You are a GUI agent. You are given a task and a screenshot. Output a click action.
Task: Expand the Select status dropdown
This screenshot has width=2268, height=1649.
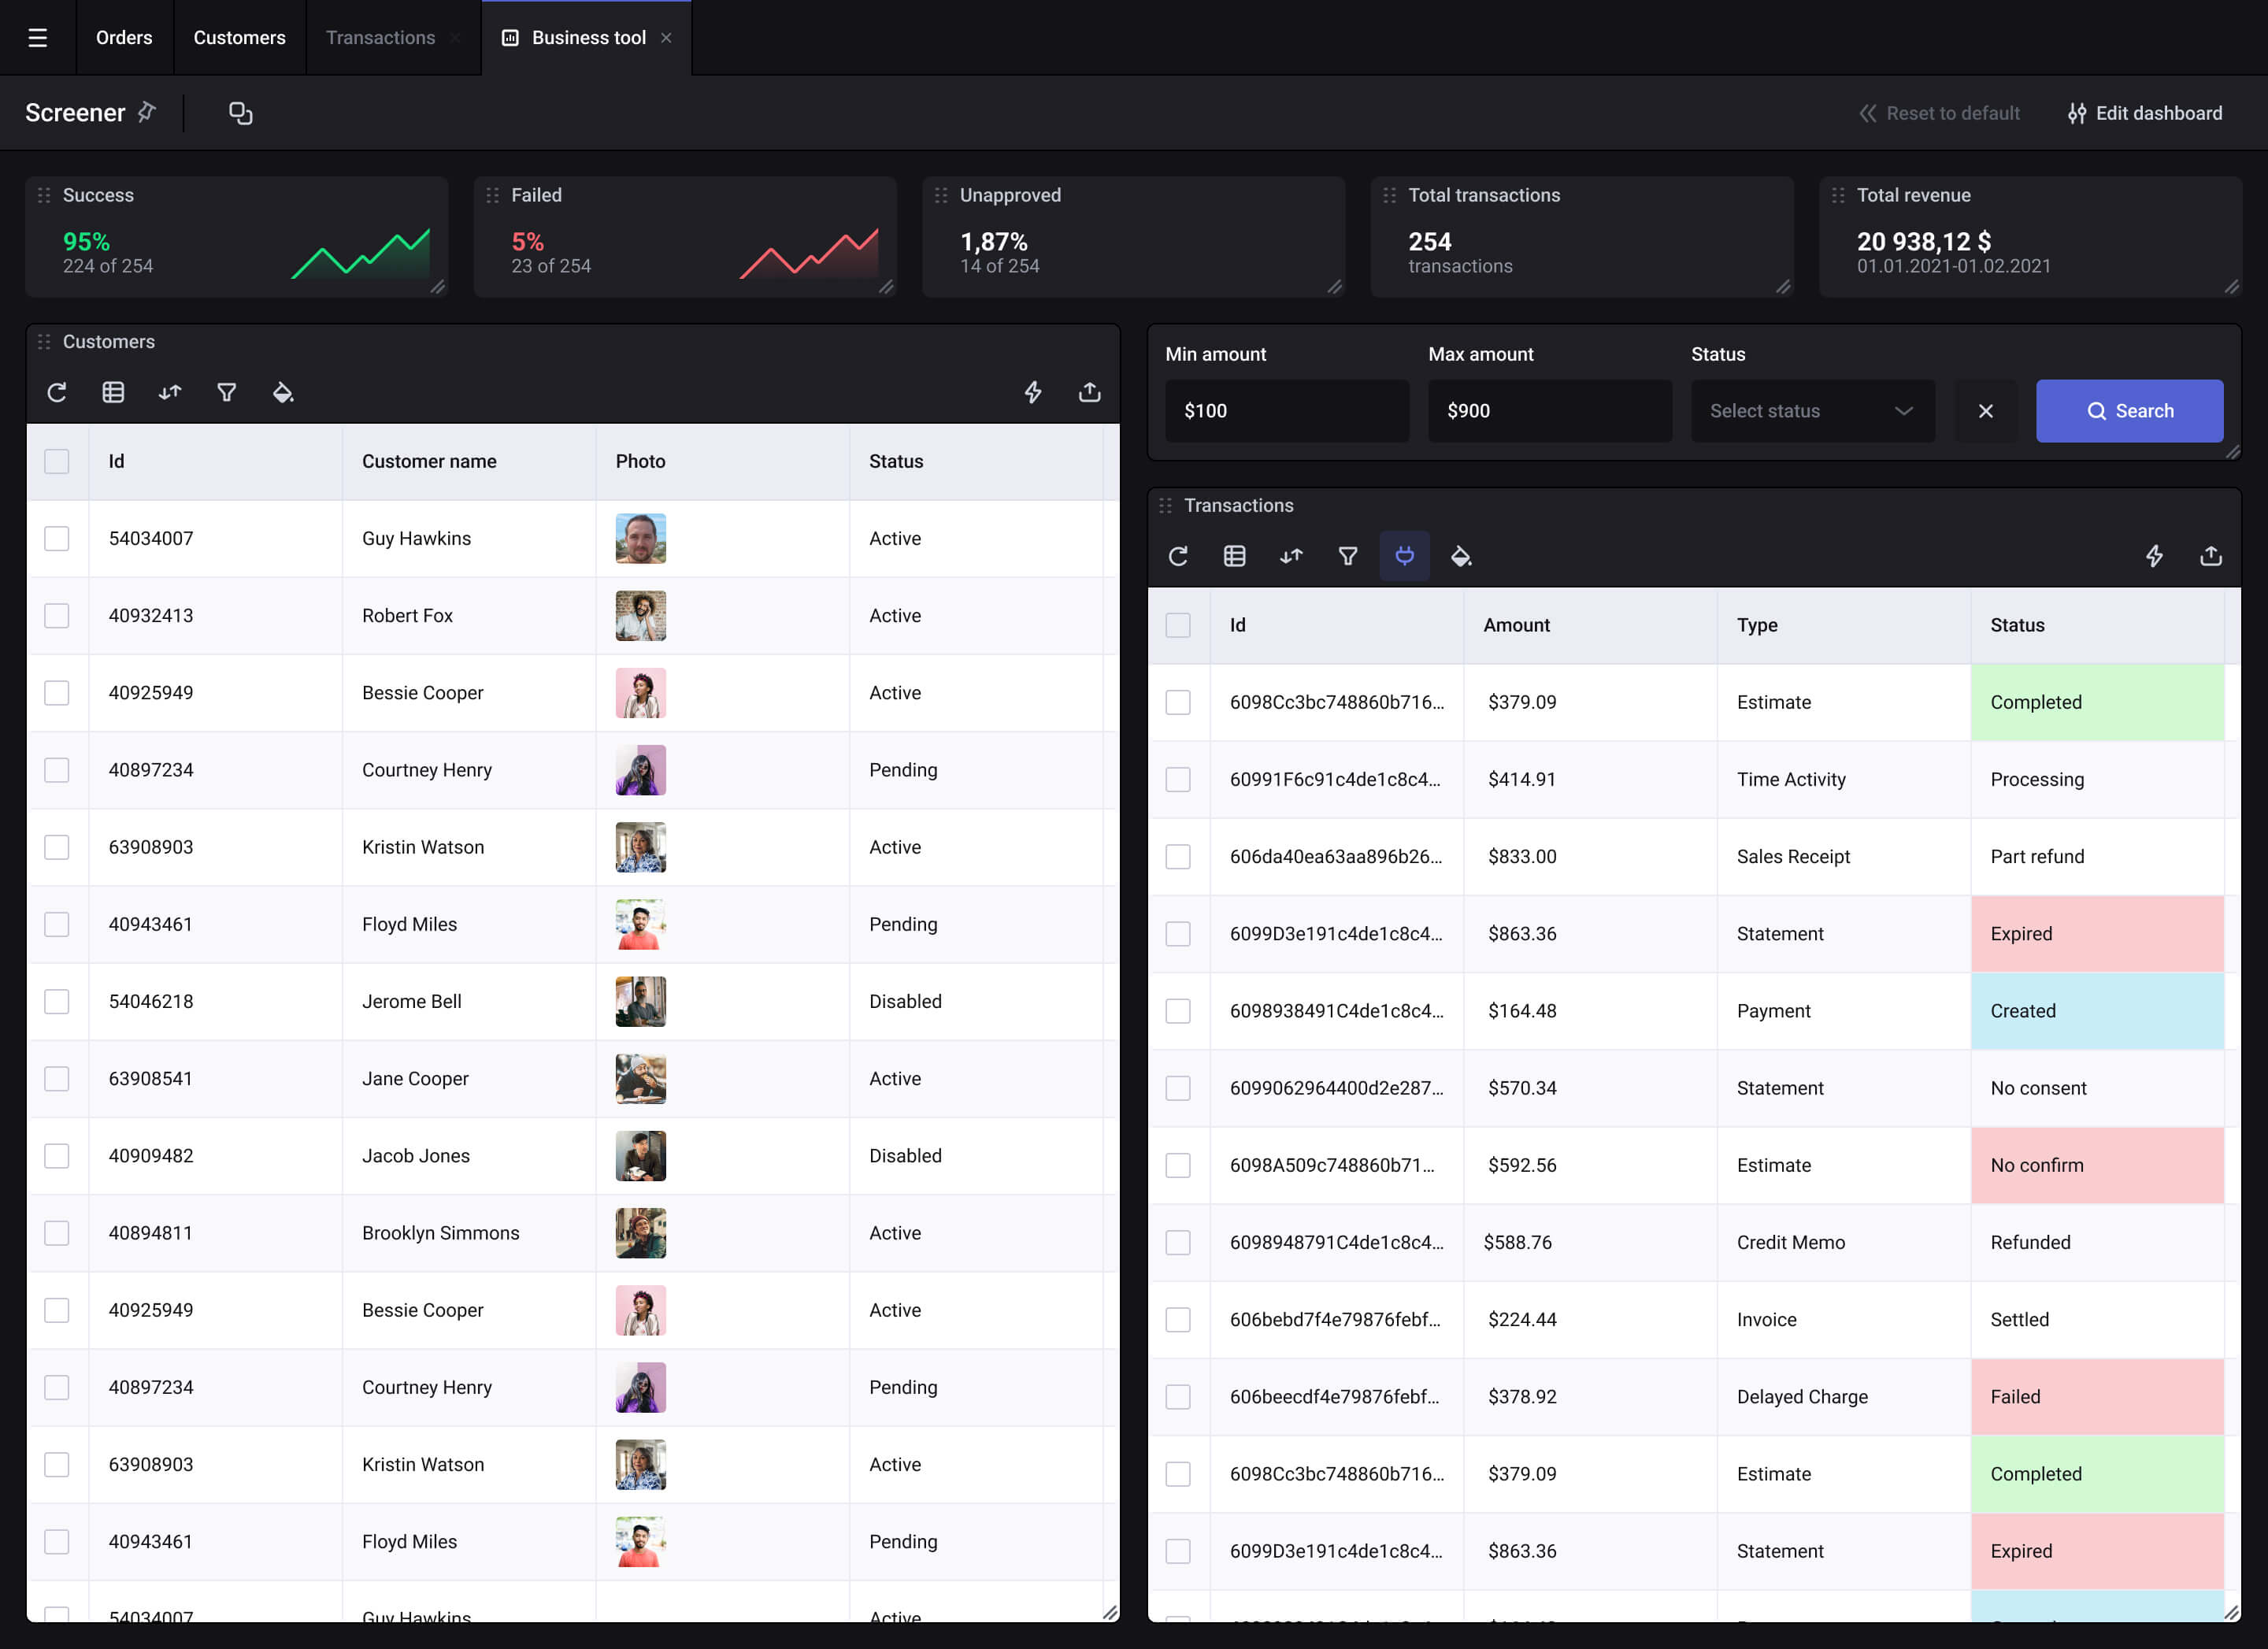point(1812,411)
